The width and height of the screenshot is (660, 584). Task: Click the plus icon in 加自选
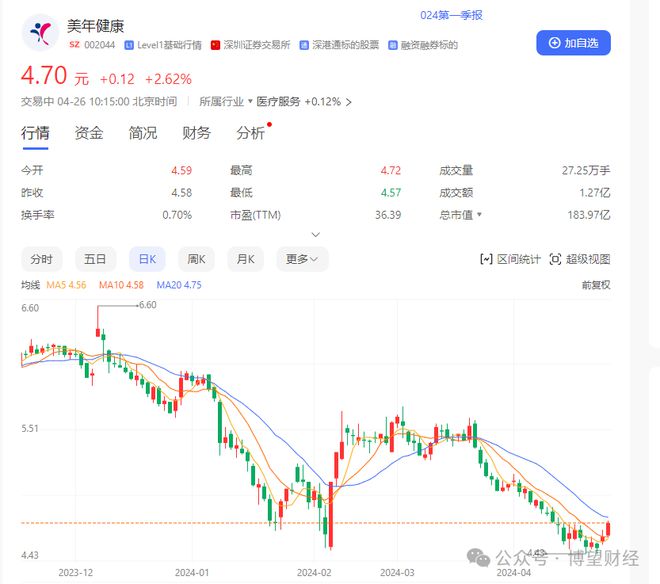coord(555,43)
